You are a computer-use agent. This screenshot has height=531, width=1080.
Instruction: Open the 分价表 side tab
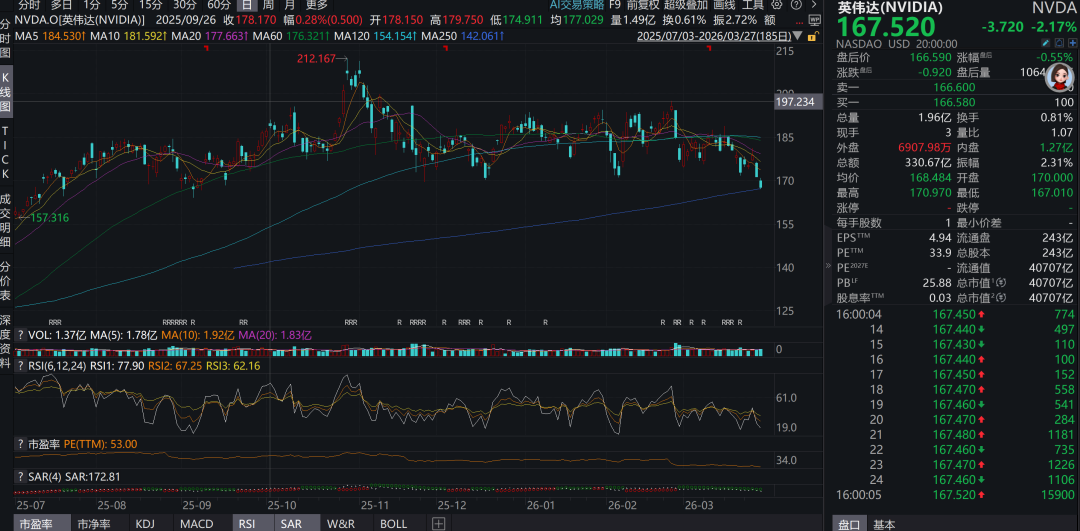[x=6, y=281]
